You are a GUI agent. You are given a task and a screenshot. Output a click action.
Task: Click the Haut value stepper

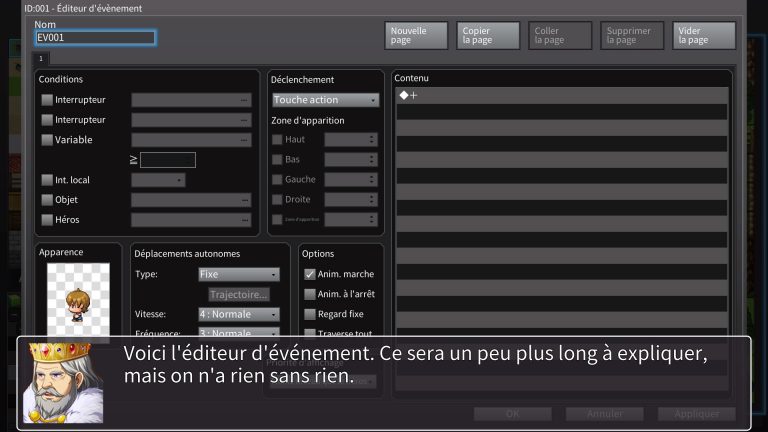point(351,140)
